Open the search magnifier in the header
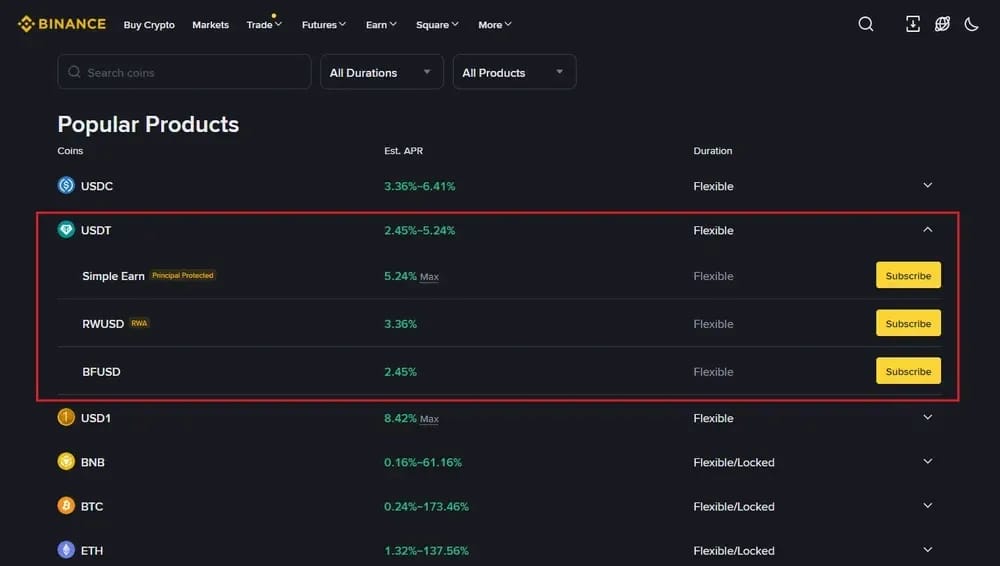 [865, 24]
